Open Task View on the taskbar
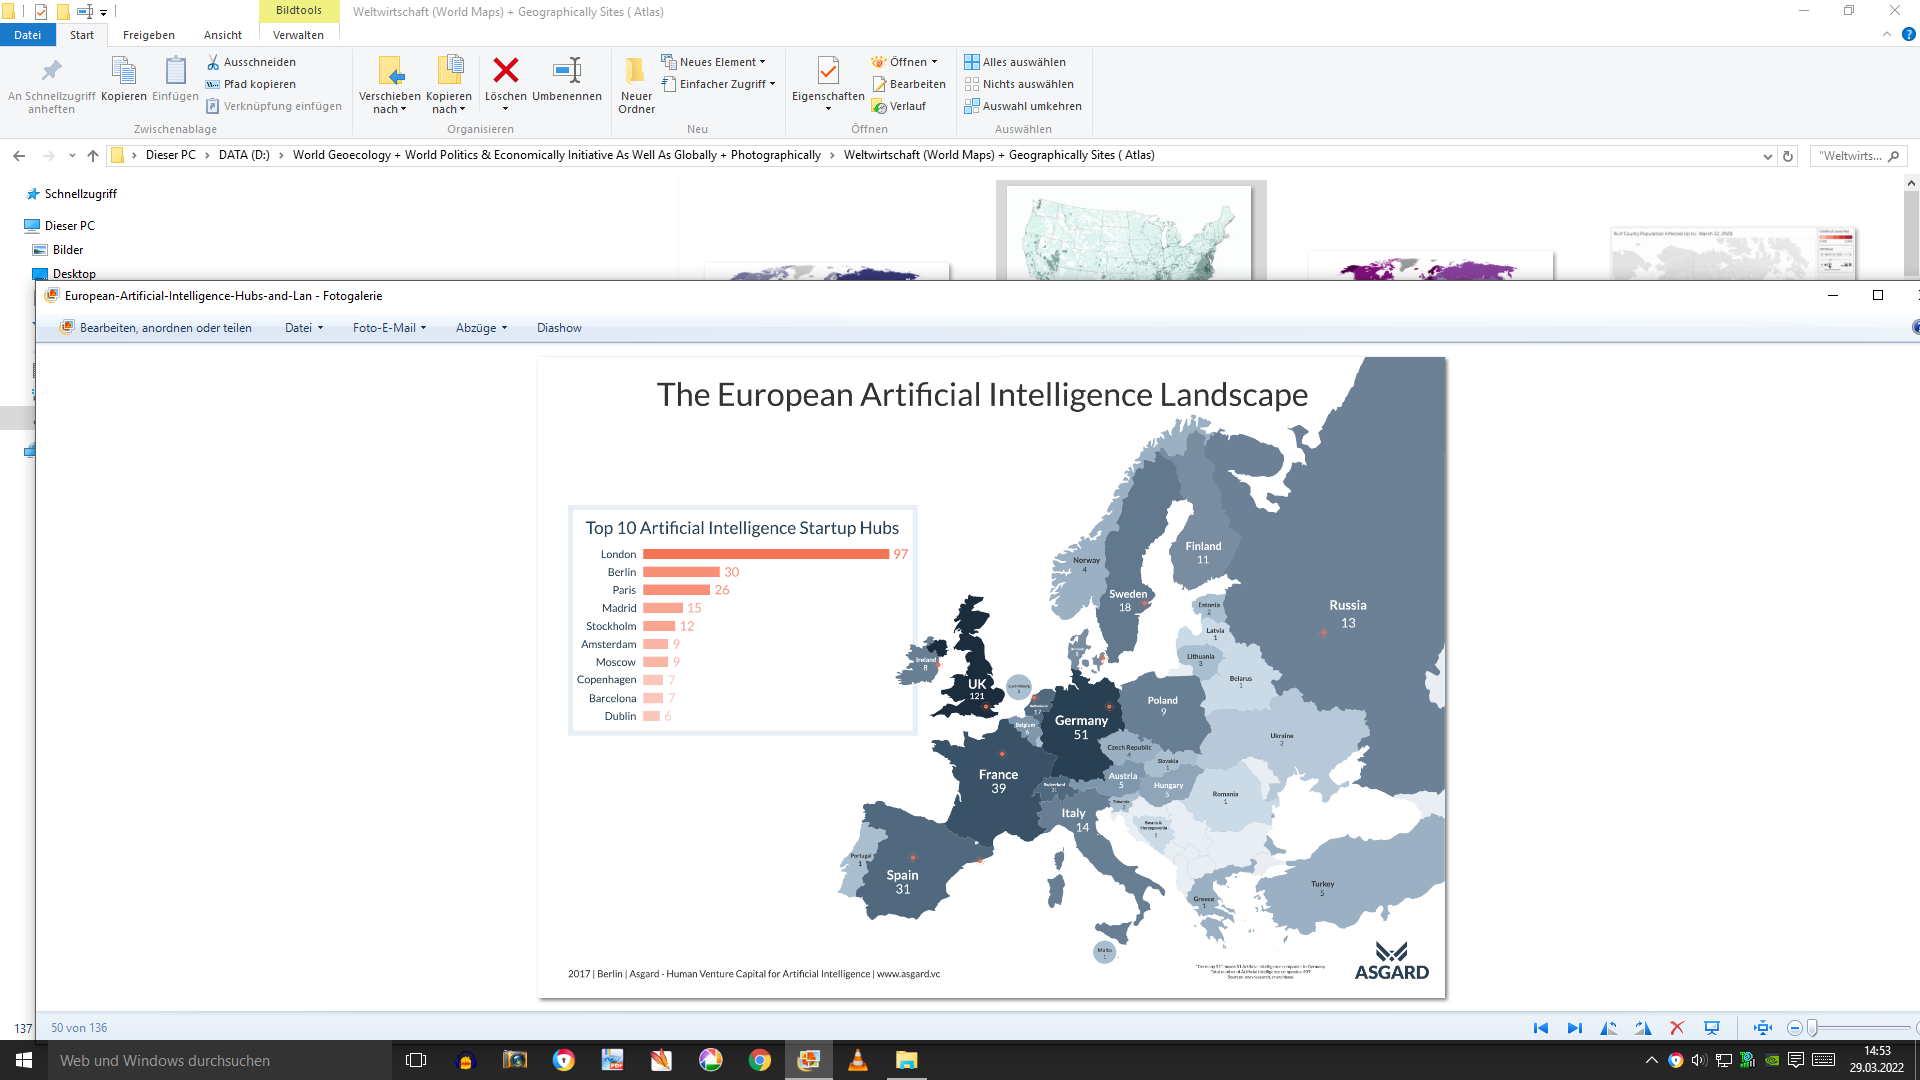The image size is (1920, 1080). point(416,1060)
